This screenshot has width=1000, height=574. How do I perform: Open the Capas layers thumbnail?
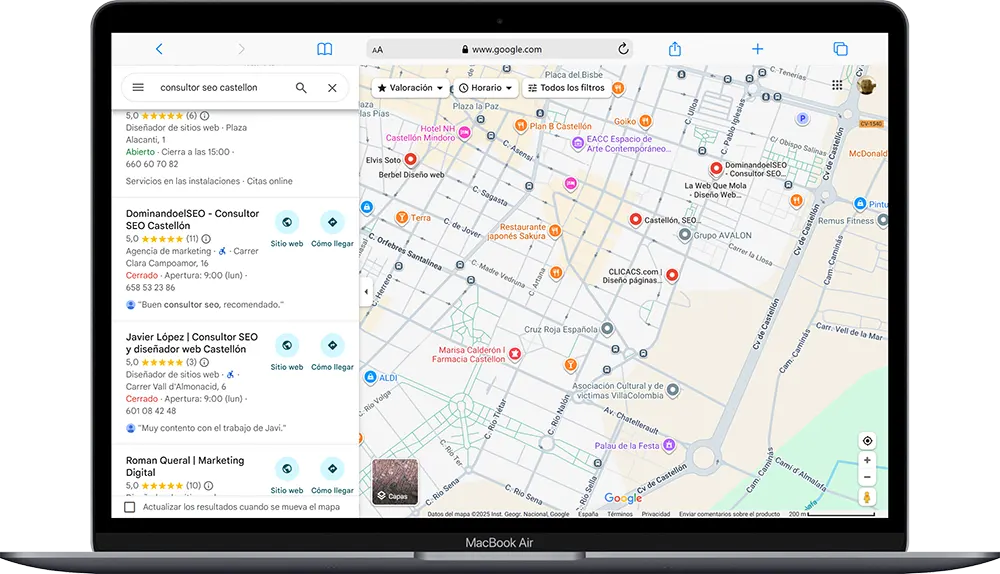pyautogui.click(x=394, y=481)
